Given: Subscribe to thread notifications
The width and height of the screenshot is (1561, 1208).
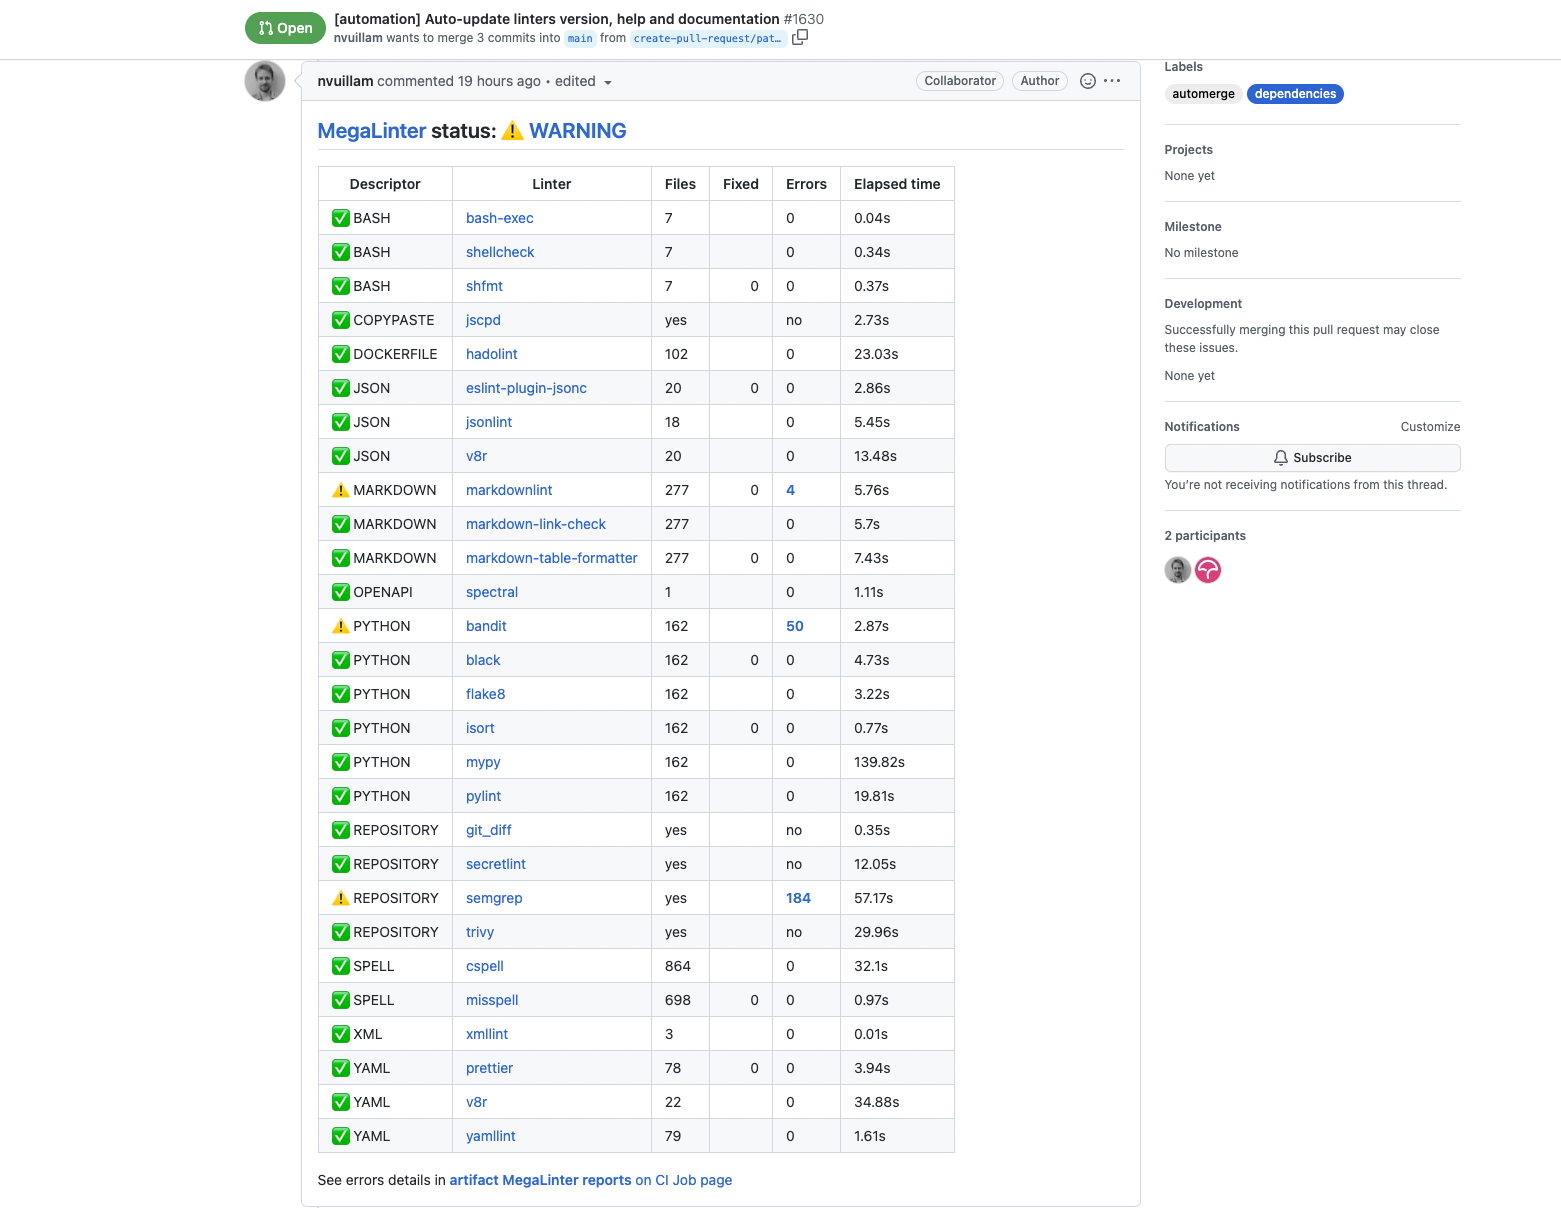Looking at the screenshot, I should click(1312, 457).
